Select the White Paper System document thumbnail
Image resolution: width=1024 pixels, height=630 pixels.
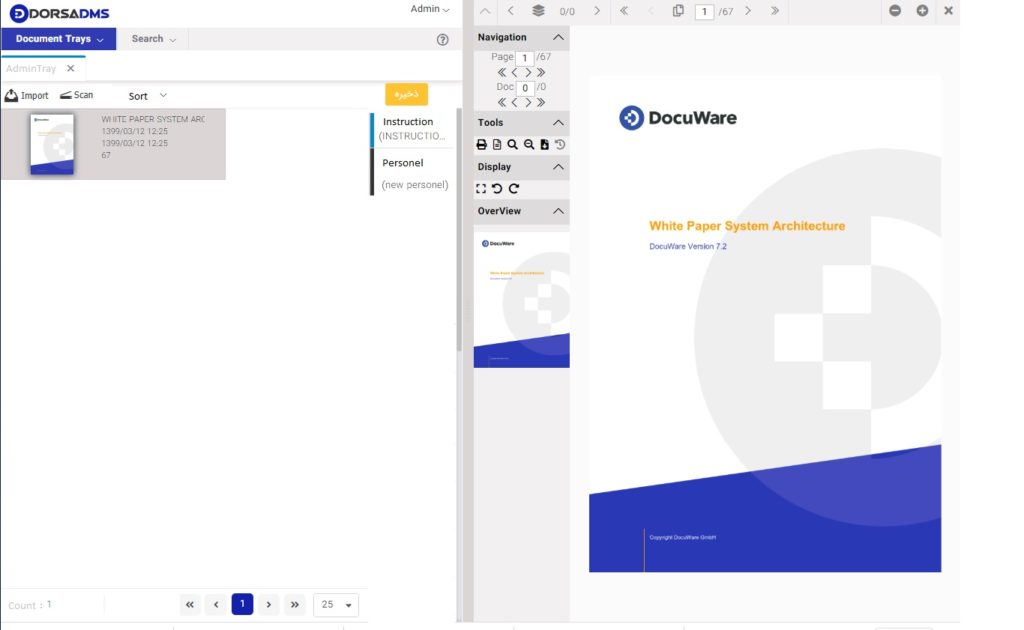(52, 144)
